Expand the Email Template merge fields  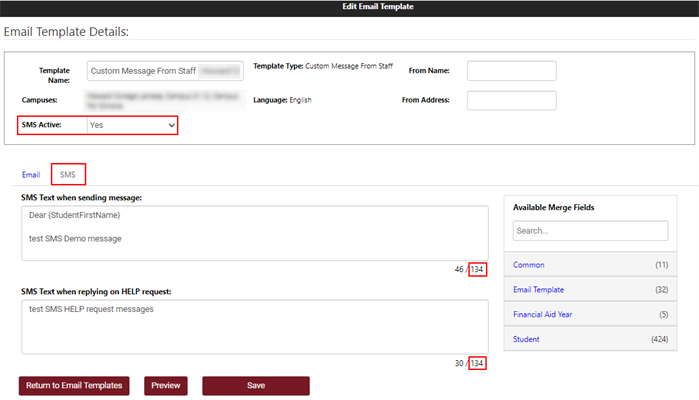[590, 290]
